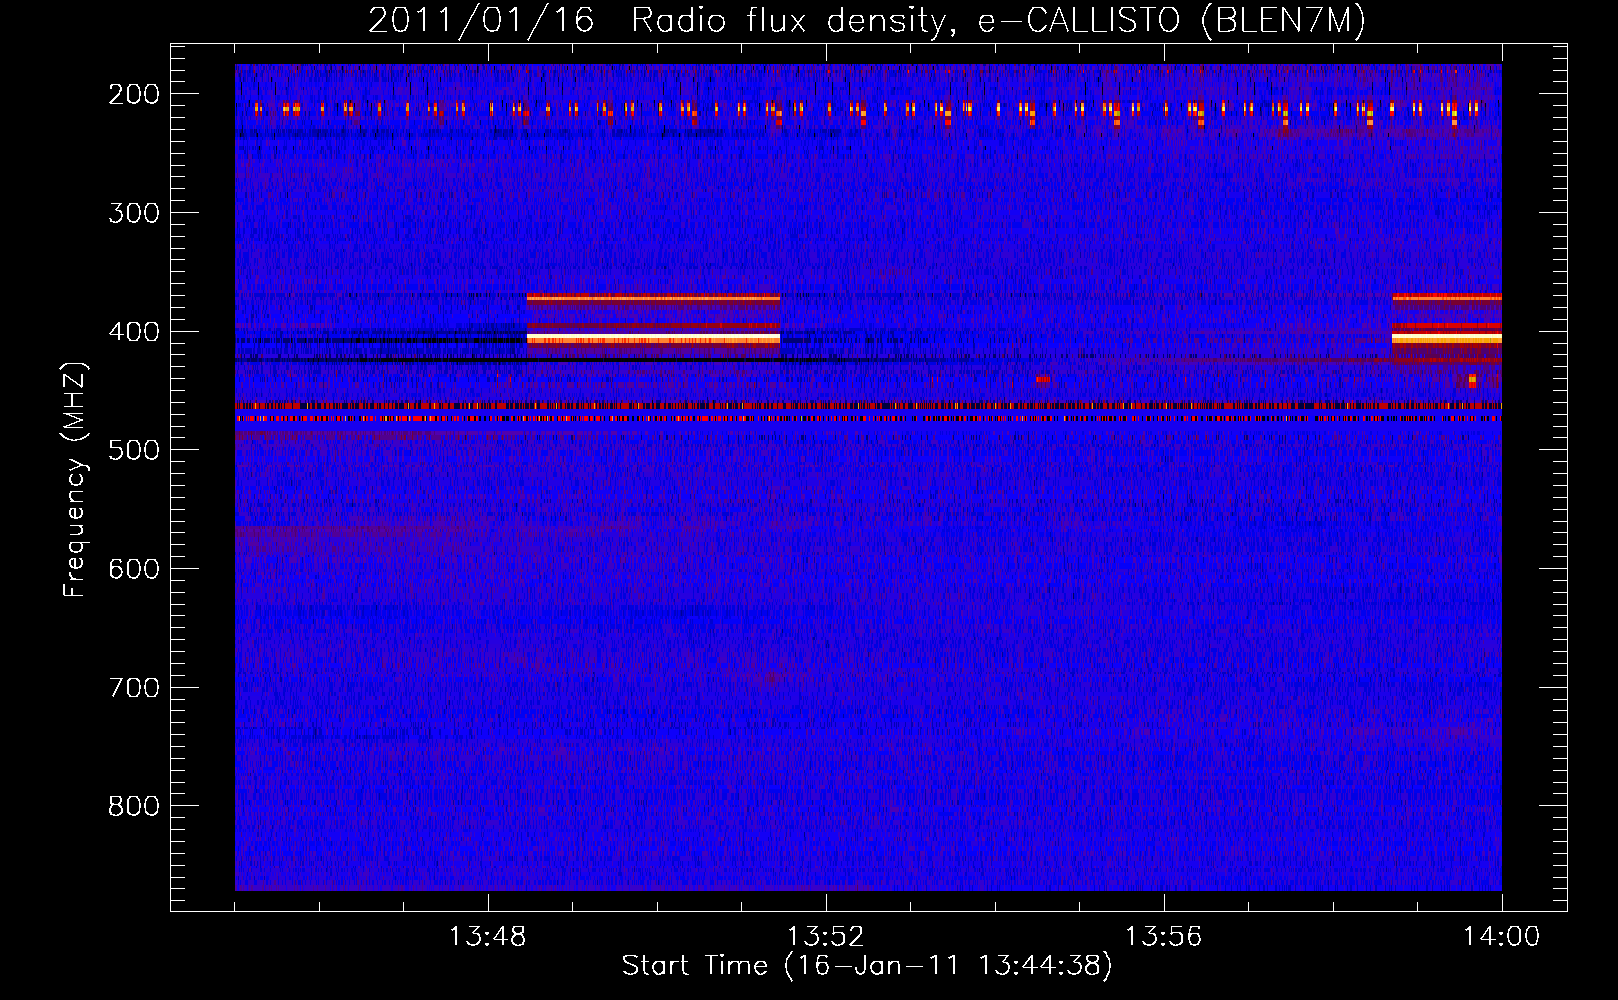1618x1000 pixels.
Task: Click the 13:56 time tick label
Action: [1163, 937]
